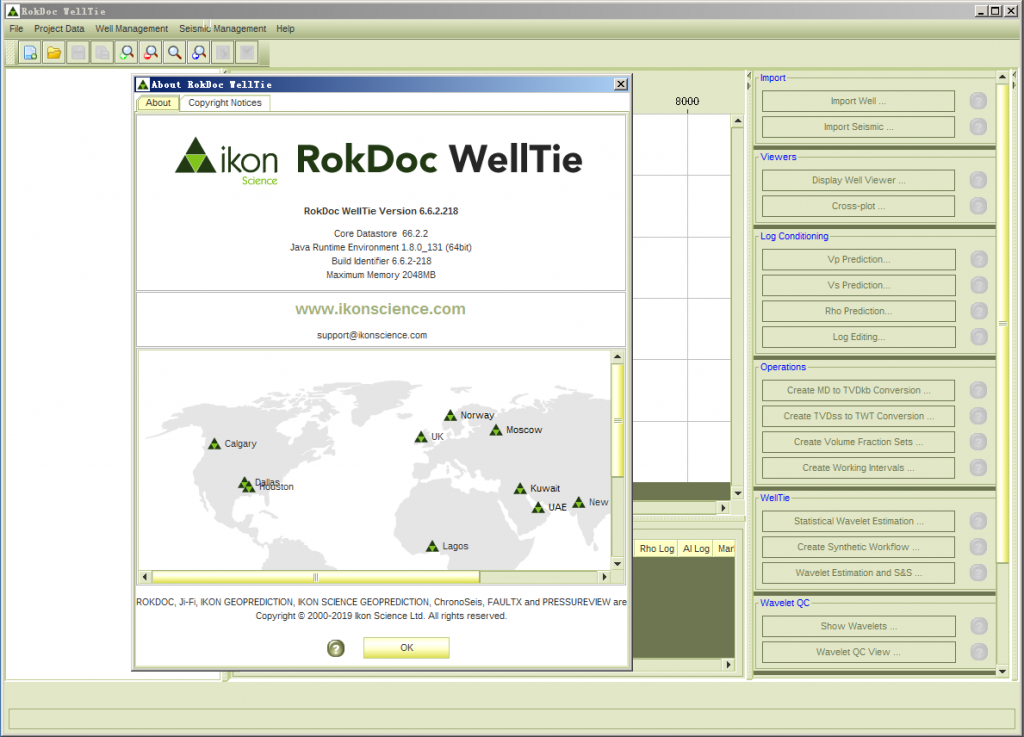Click the Create Synthetic Workflow button

tap(858, 547)
